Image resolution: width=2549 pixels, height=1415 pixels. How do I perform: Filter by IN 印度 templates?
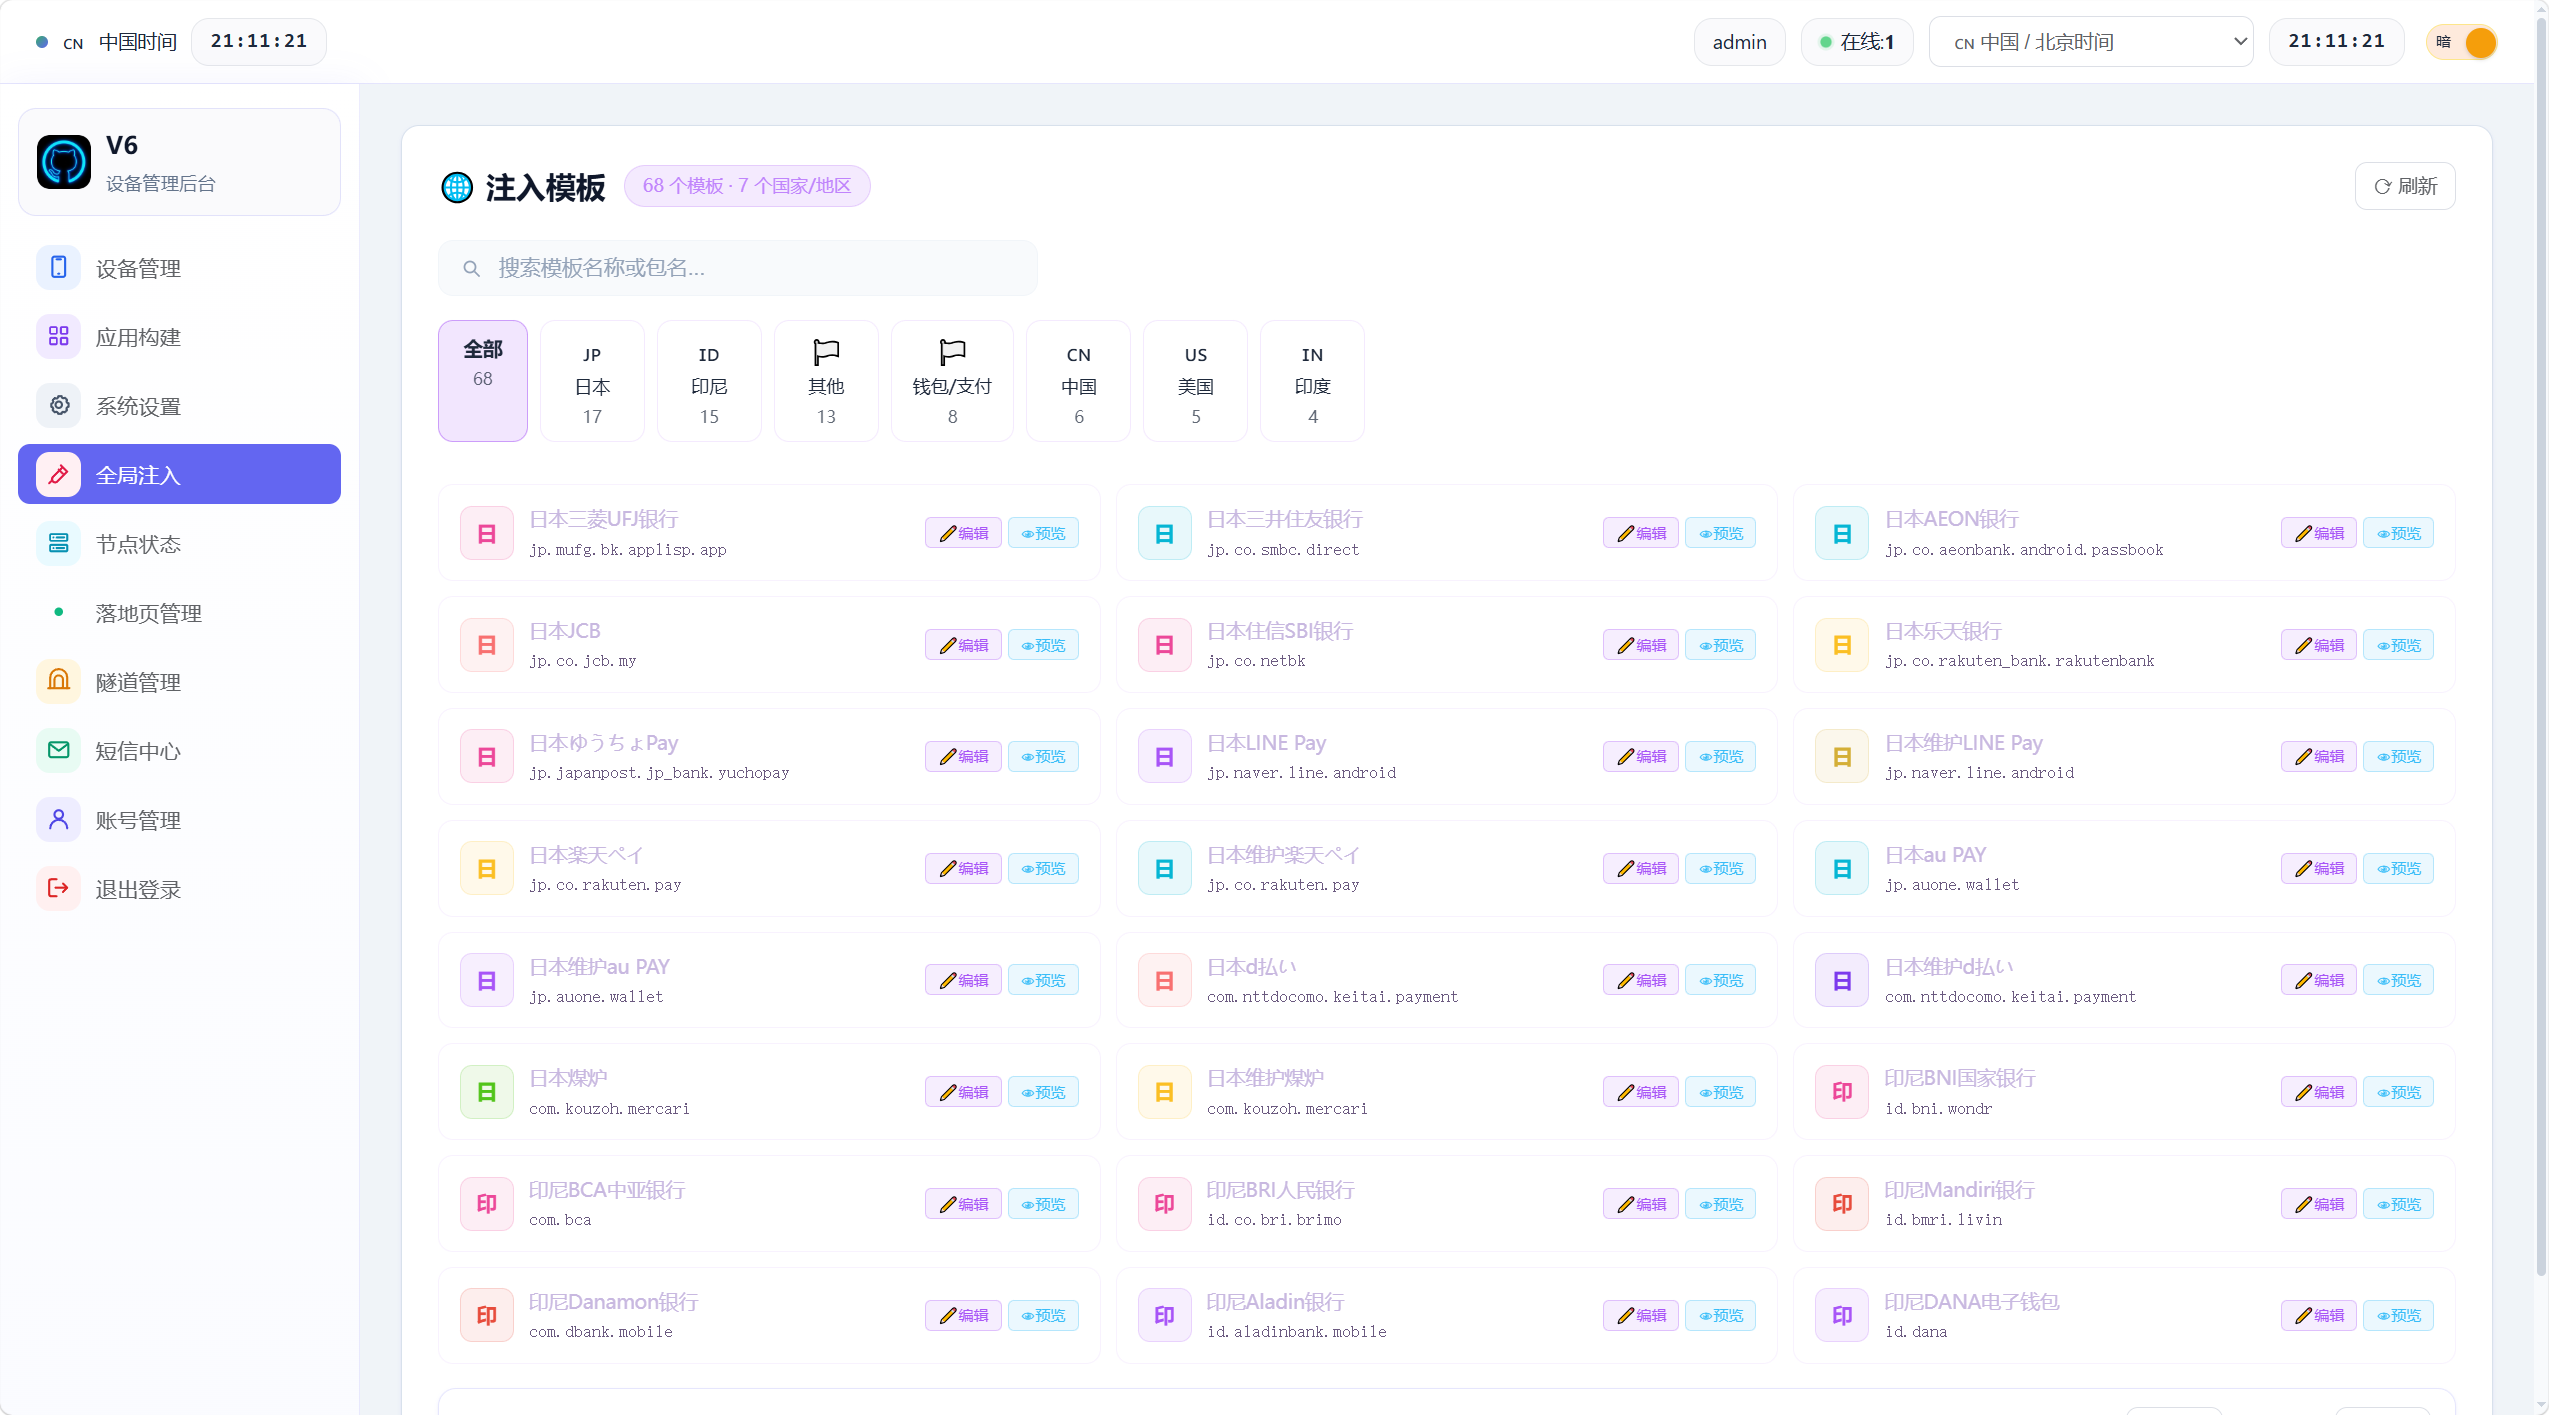point(1313,381)
